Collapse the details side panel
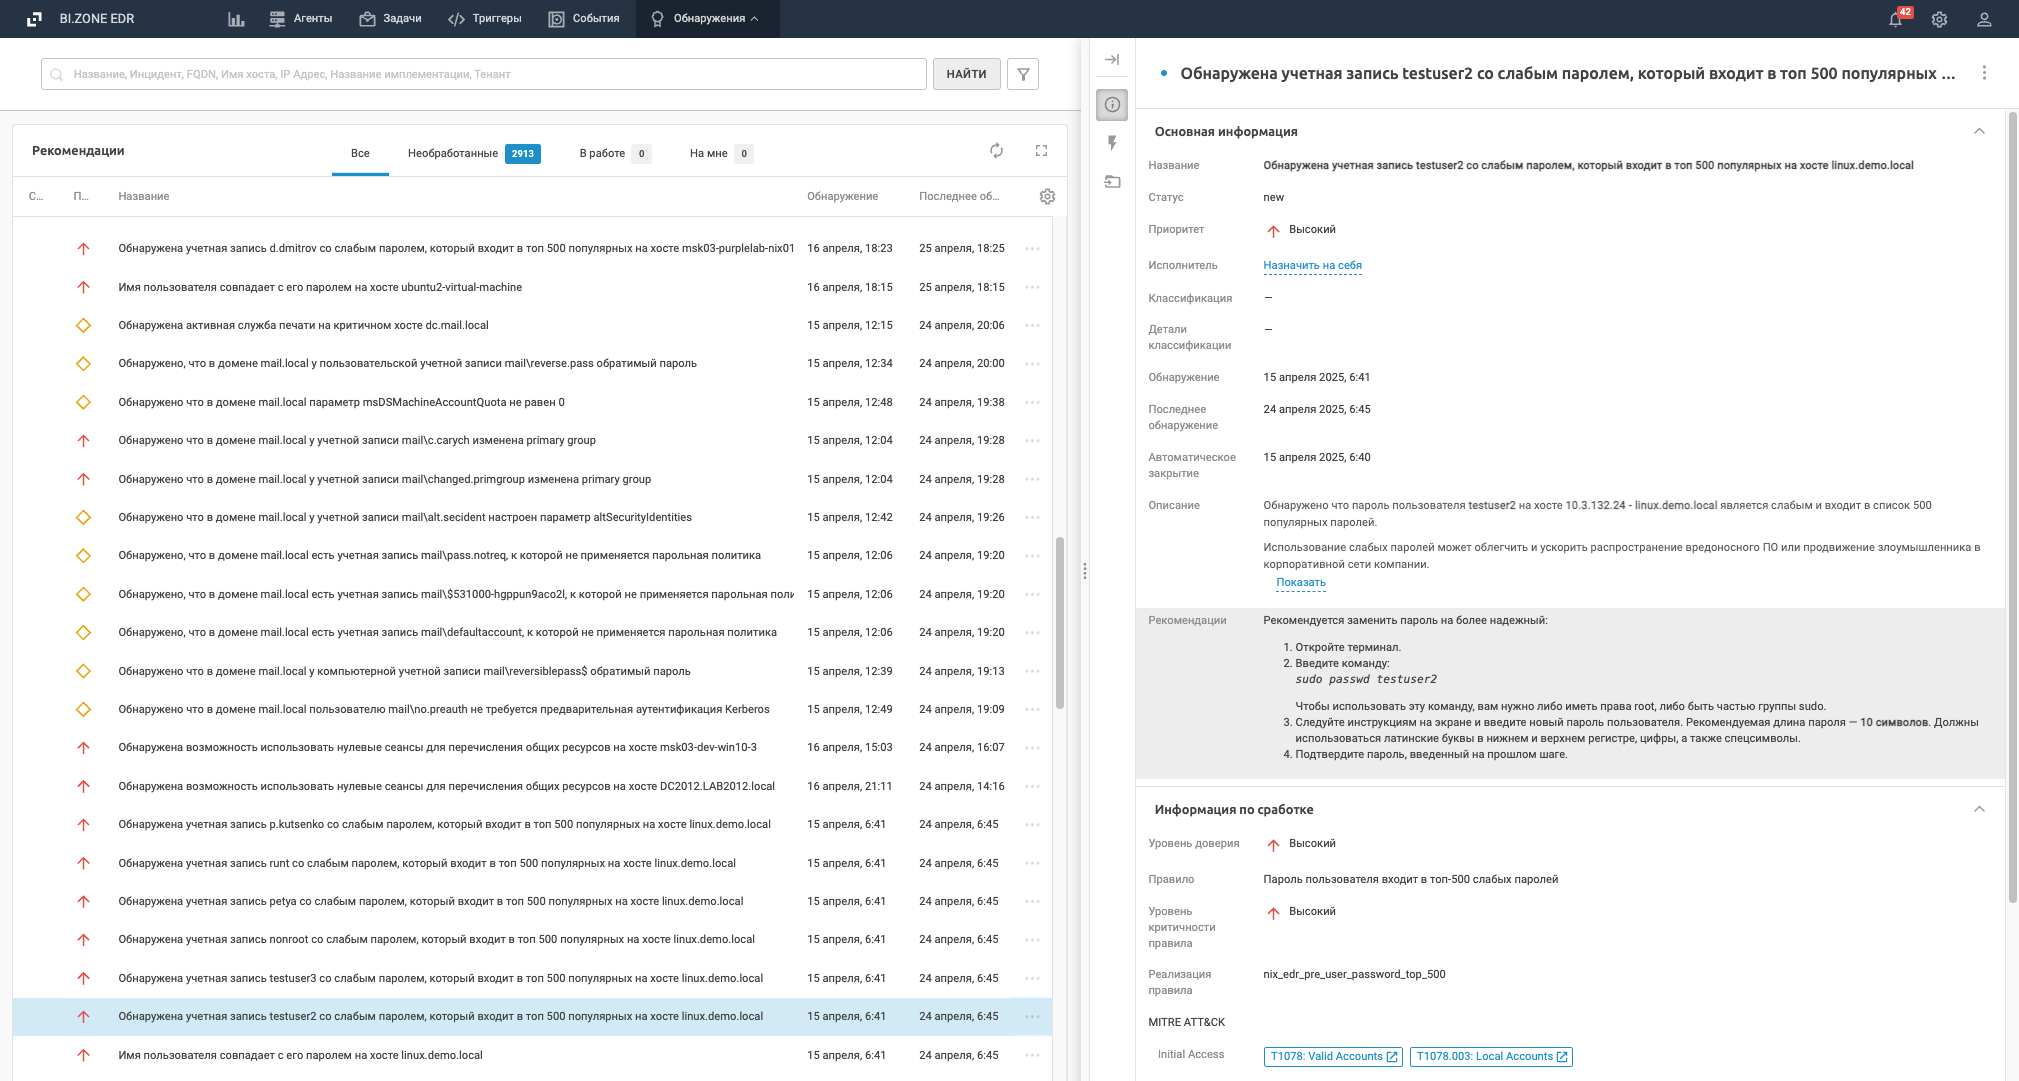The height and width of the screenshot is (1081, 2019). pos(1112,60)
